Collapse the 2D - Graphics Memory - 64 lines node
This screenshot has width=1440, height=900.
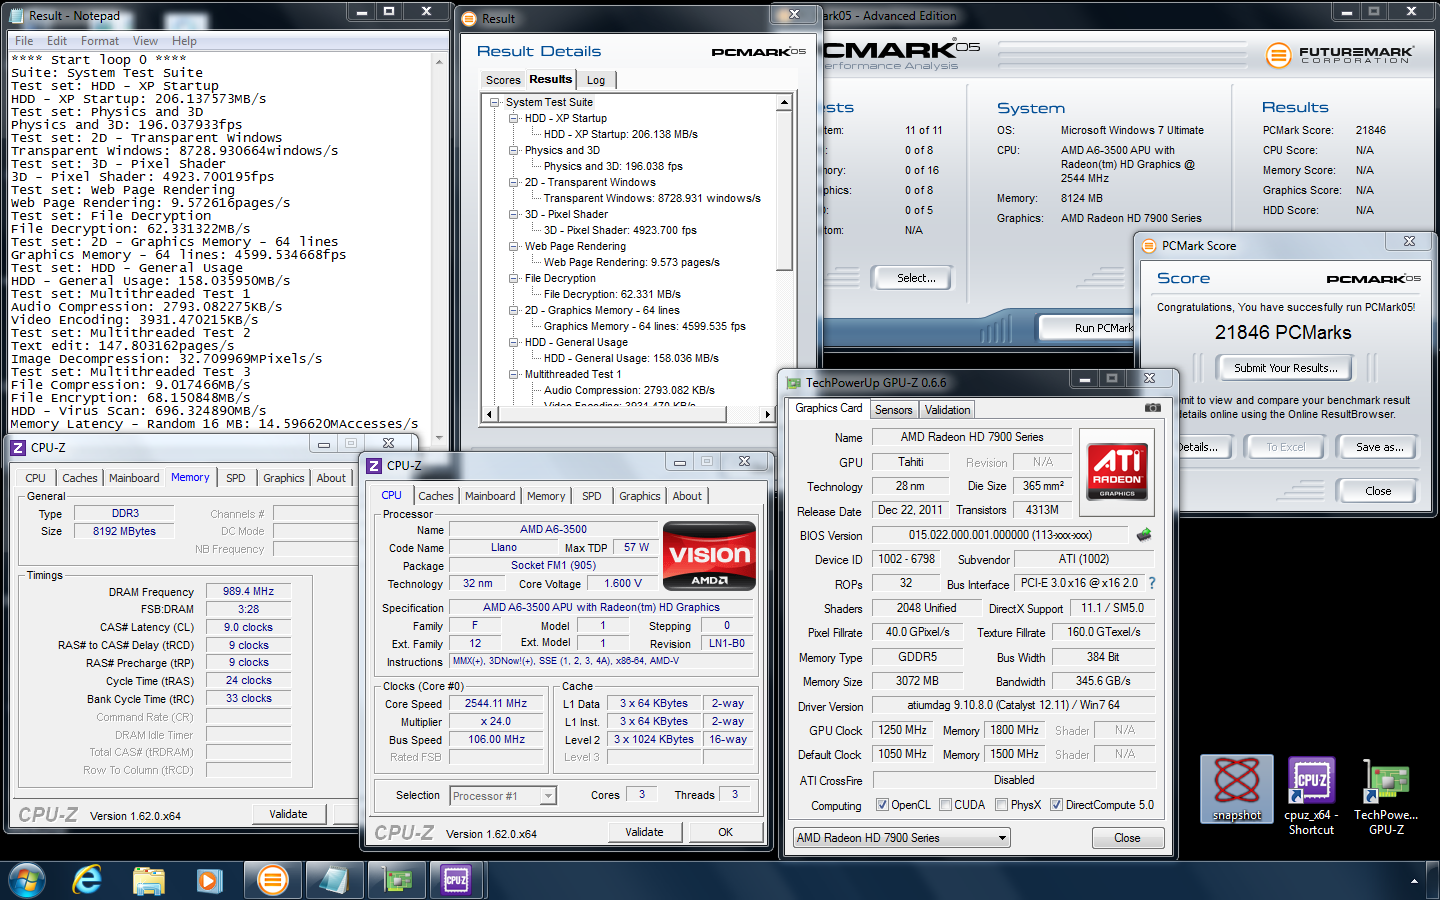[x=513, y=310]
